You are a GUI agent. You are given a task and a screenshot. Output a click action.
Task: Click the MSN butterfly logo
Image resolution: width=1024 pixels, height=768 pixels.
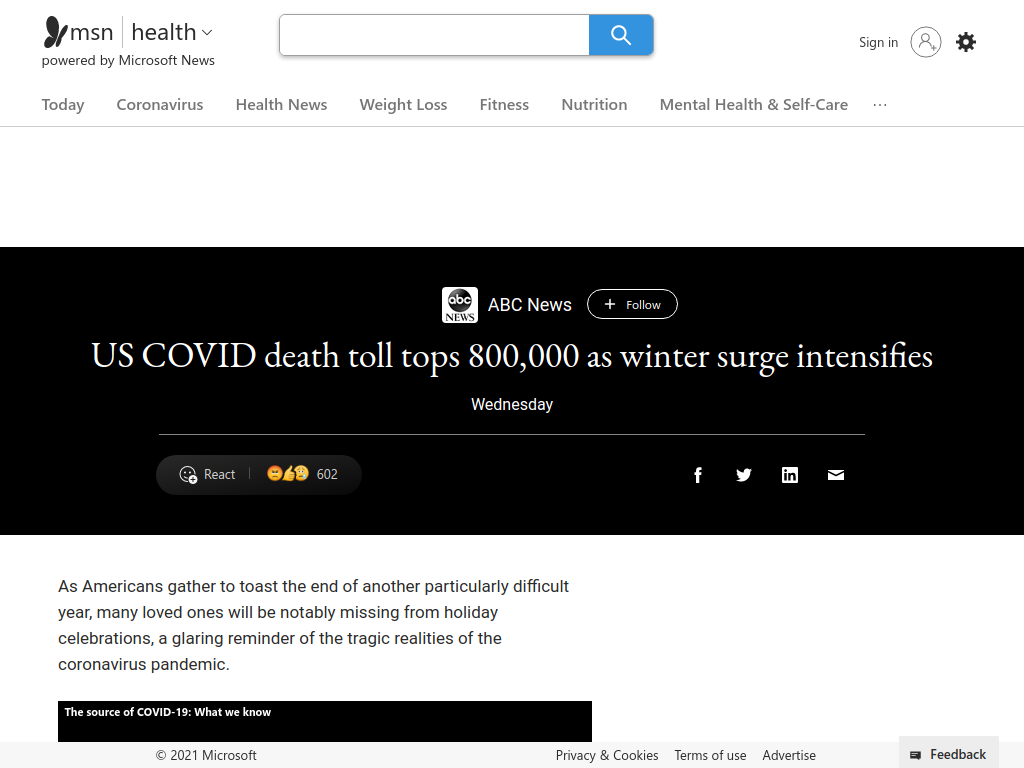tap(55, 32)
